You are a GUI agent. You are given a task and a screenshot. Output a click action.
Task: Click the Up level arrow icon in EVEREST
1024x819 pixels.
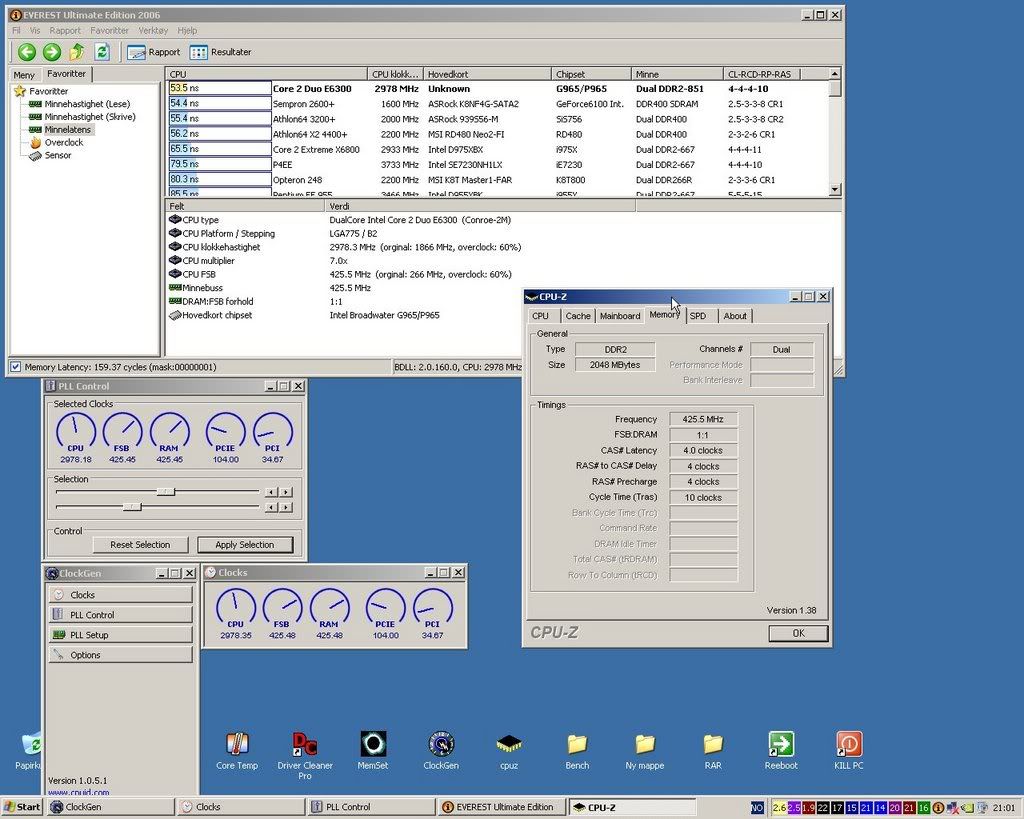(77, 52)
